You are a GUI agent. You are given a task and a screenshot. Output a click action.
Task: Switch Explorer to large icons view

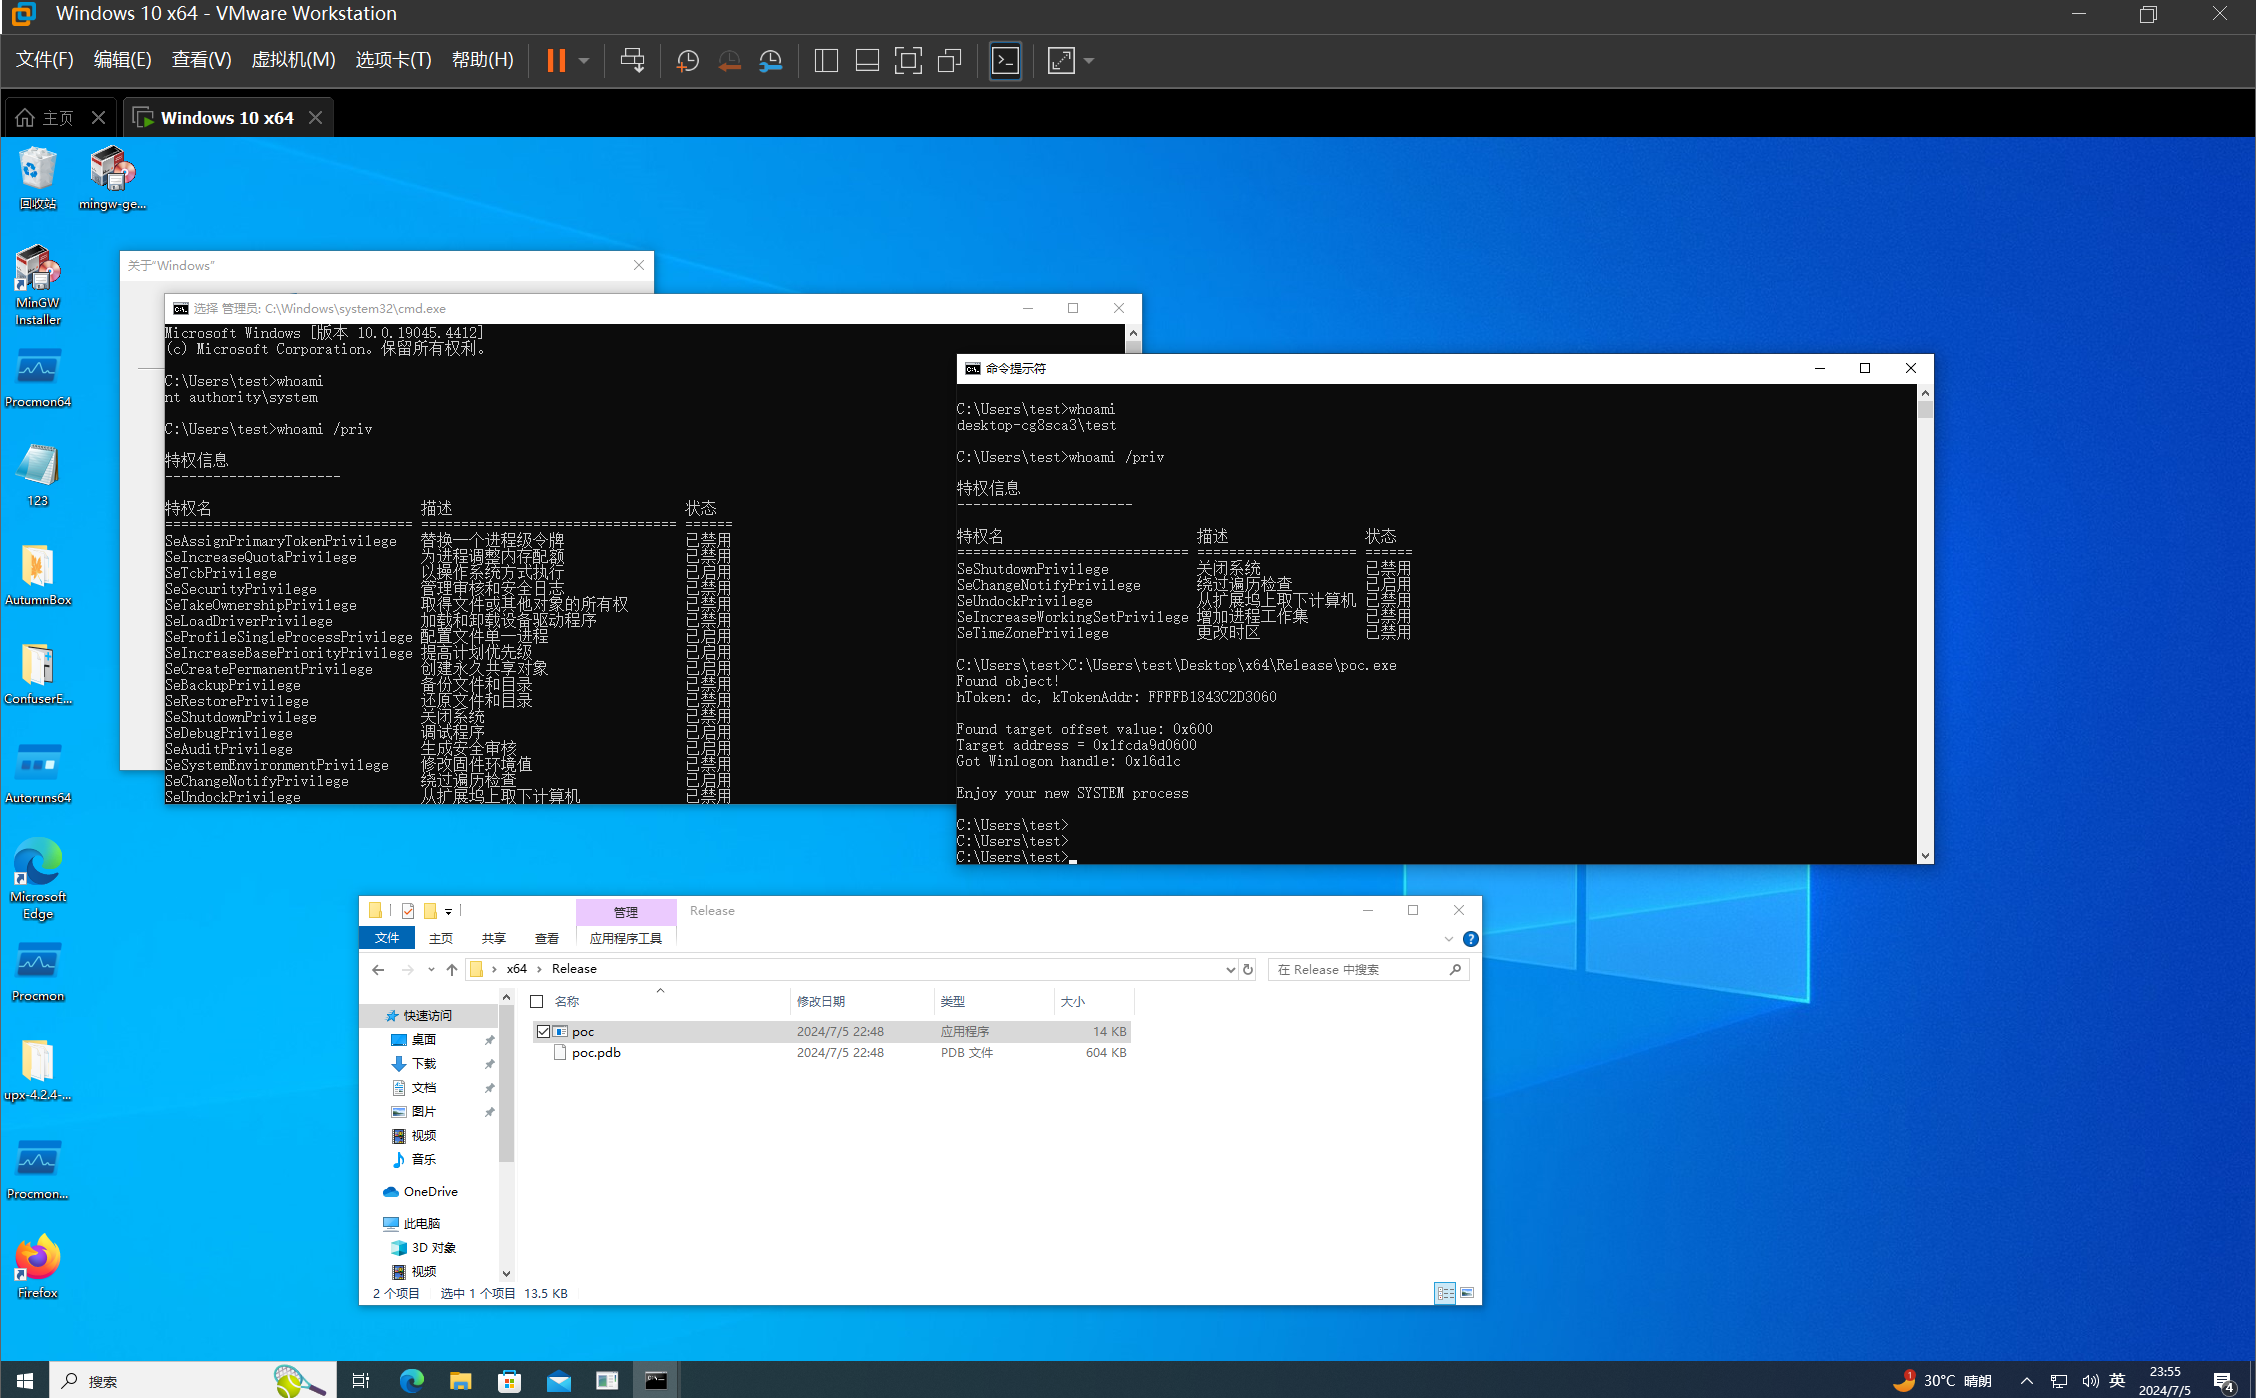(1467, 1293)
